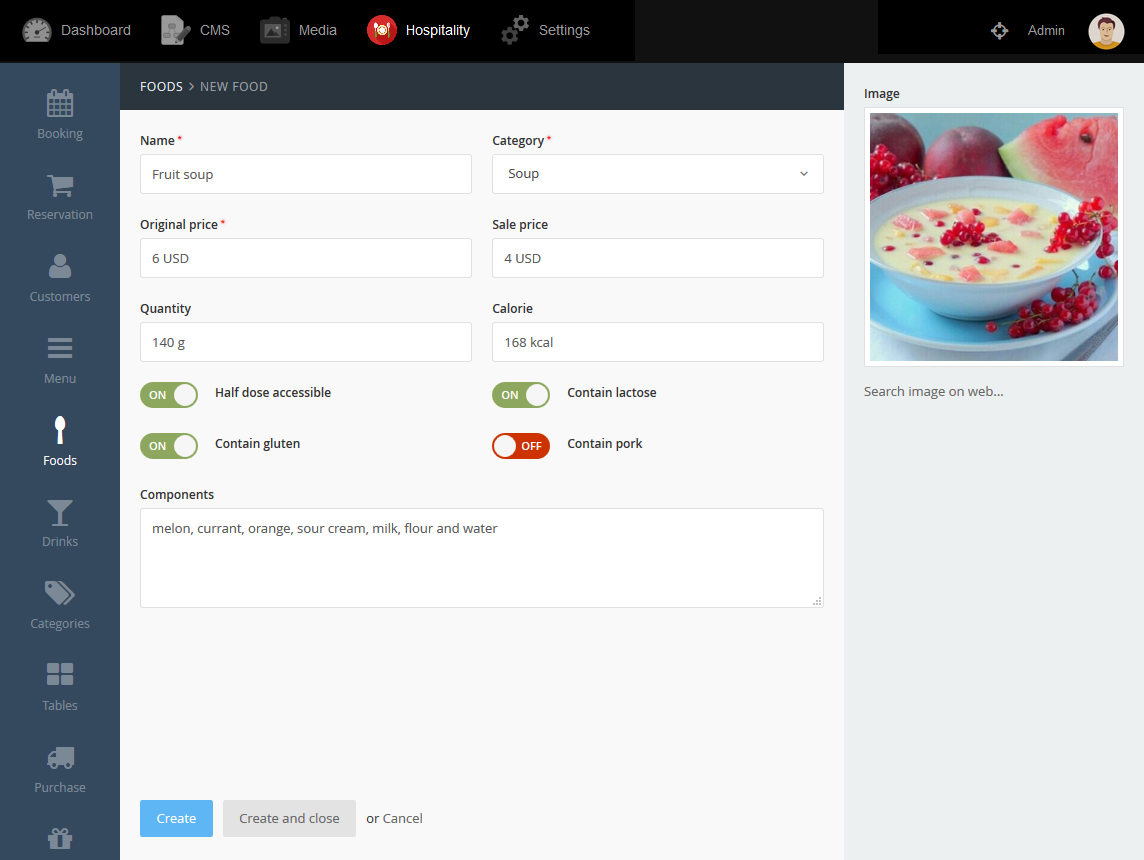Click the Tables label in sidebar
This screenshot has width=1144, height=860.
[60, 705]
